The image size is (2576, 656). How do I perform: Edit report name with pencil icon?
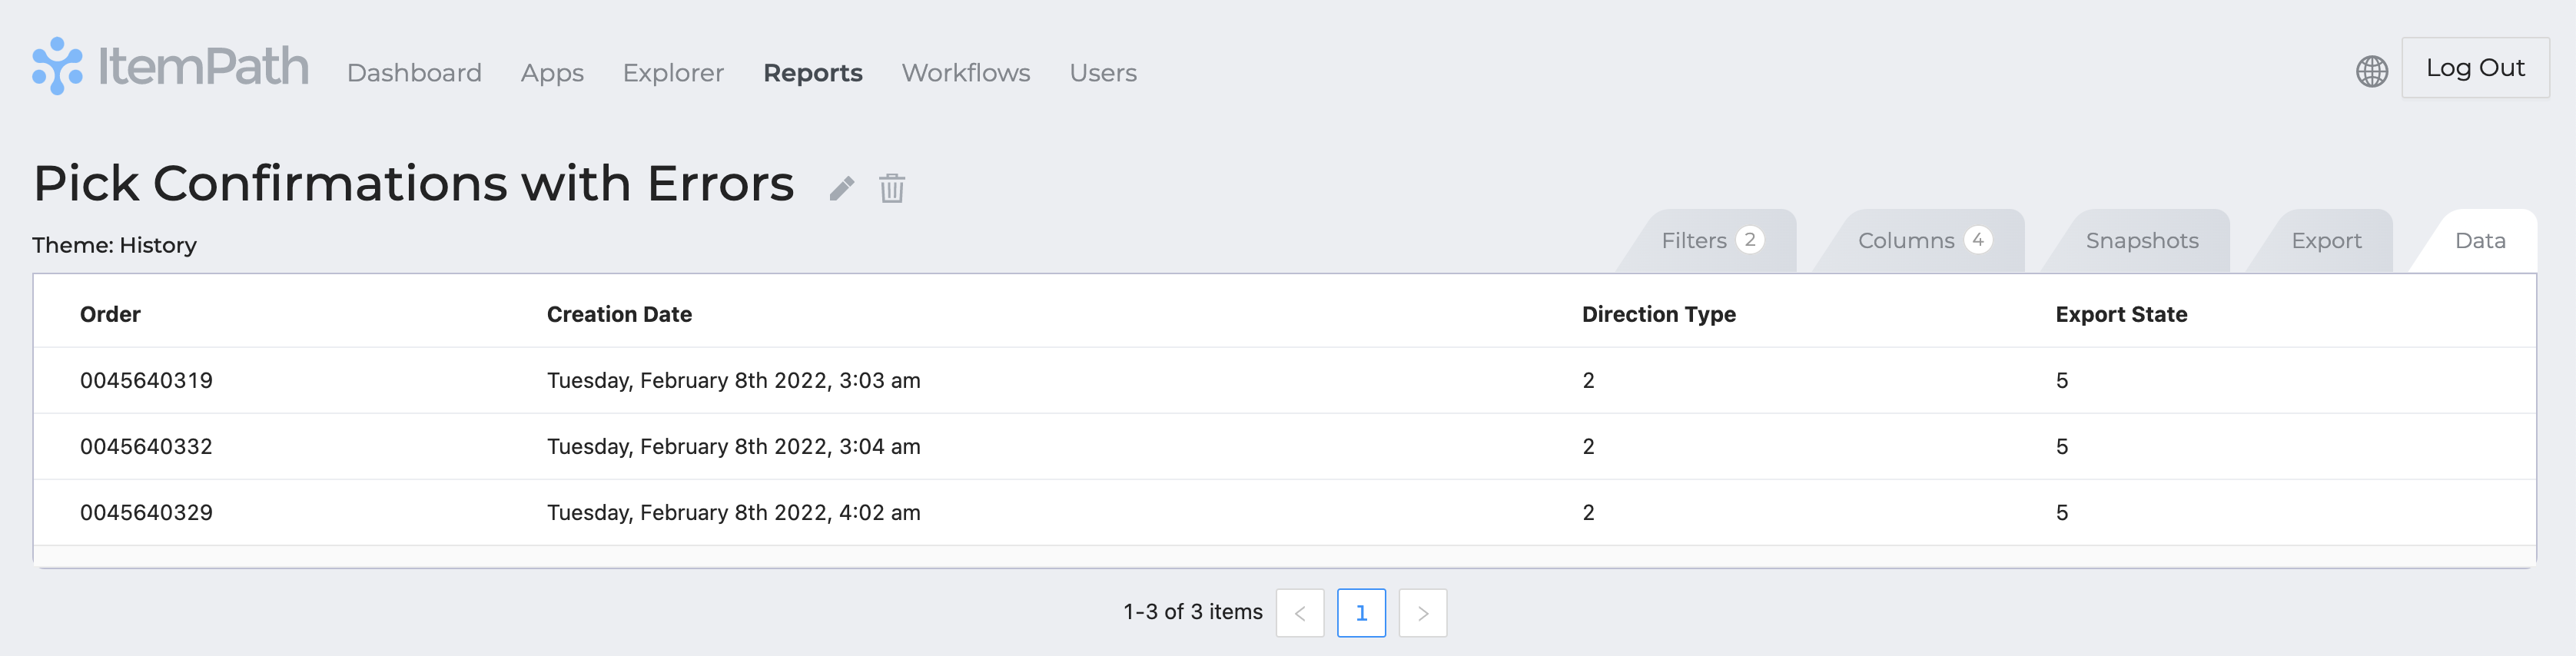coord(842,188)
